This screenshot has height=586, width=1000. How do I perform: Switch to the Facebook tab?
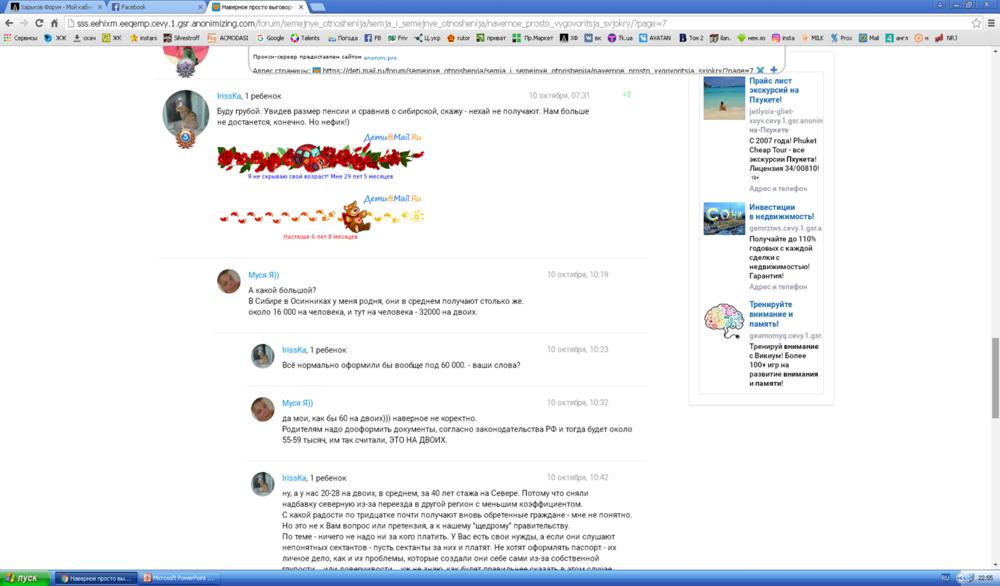click(156, 7)
